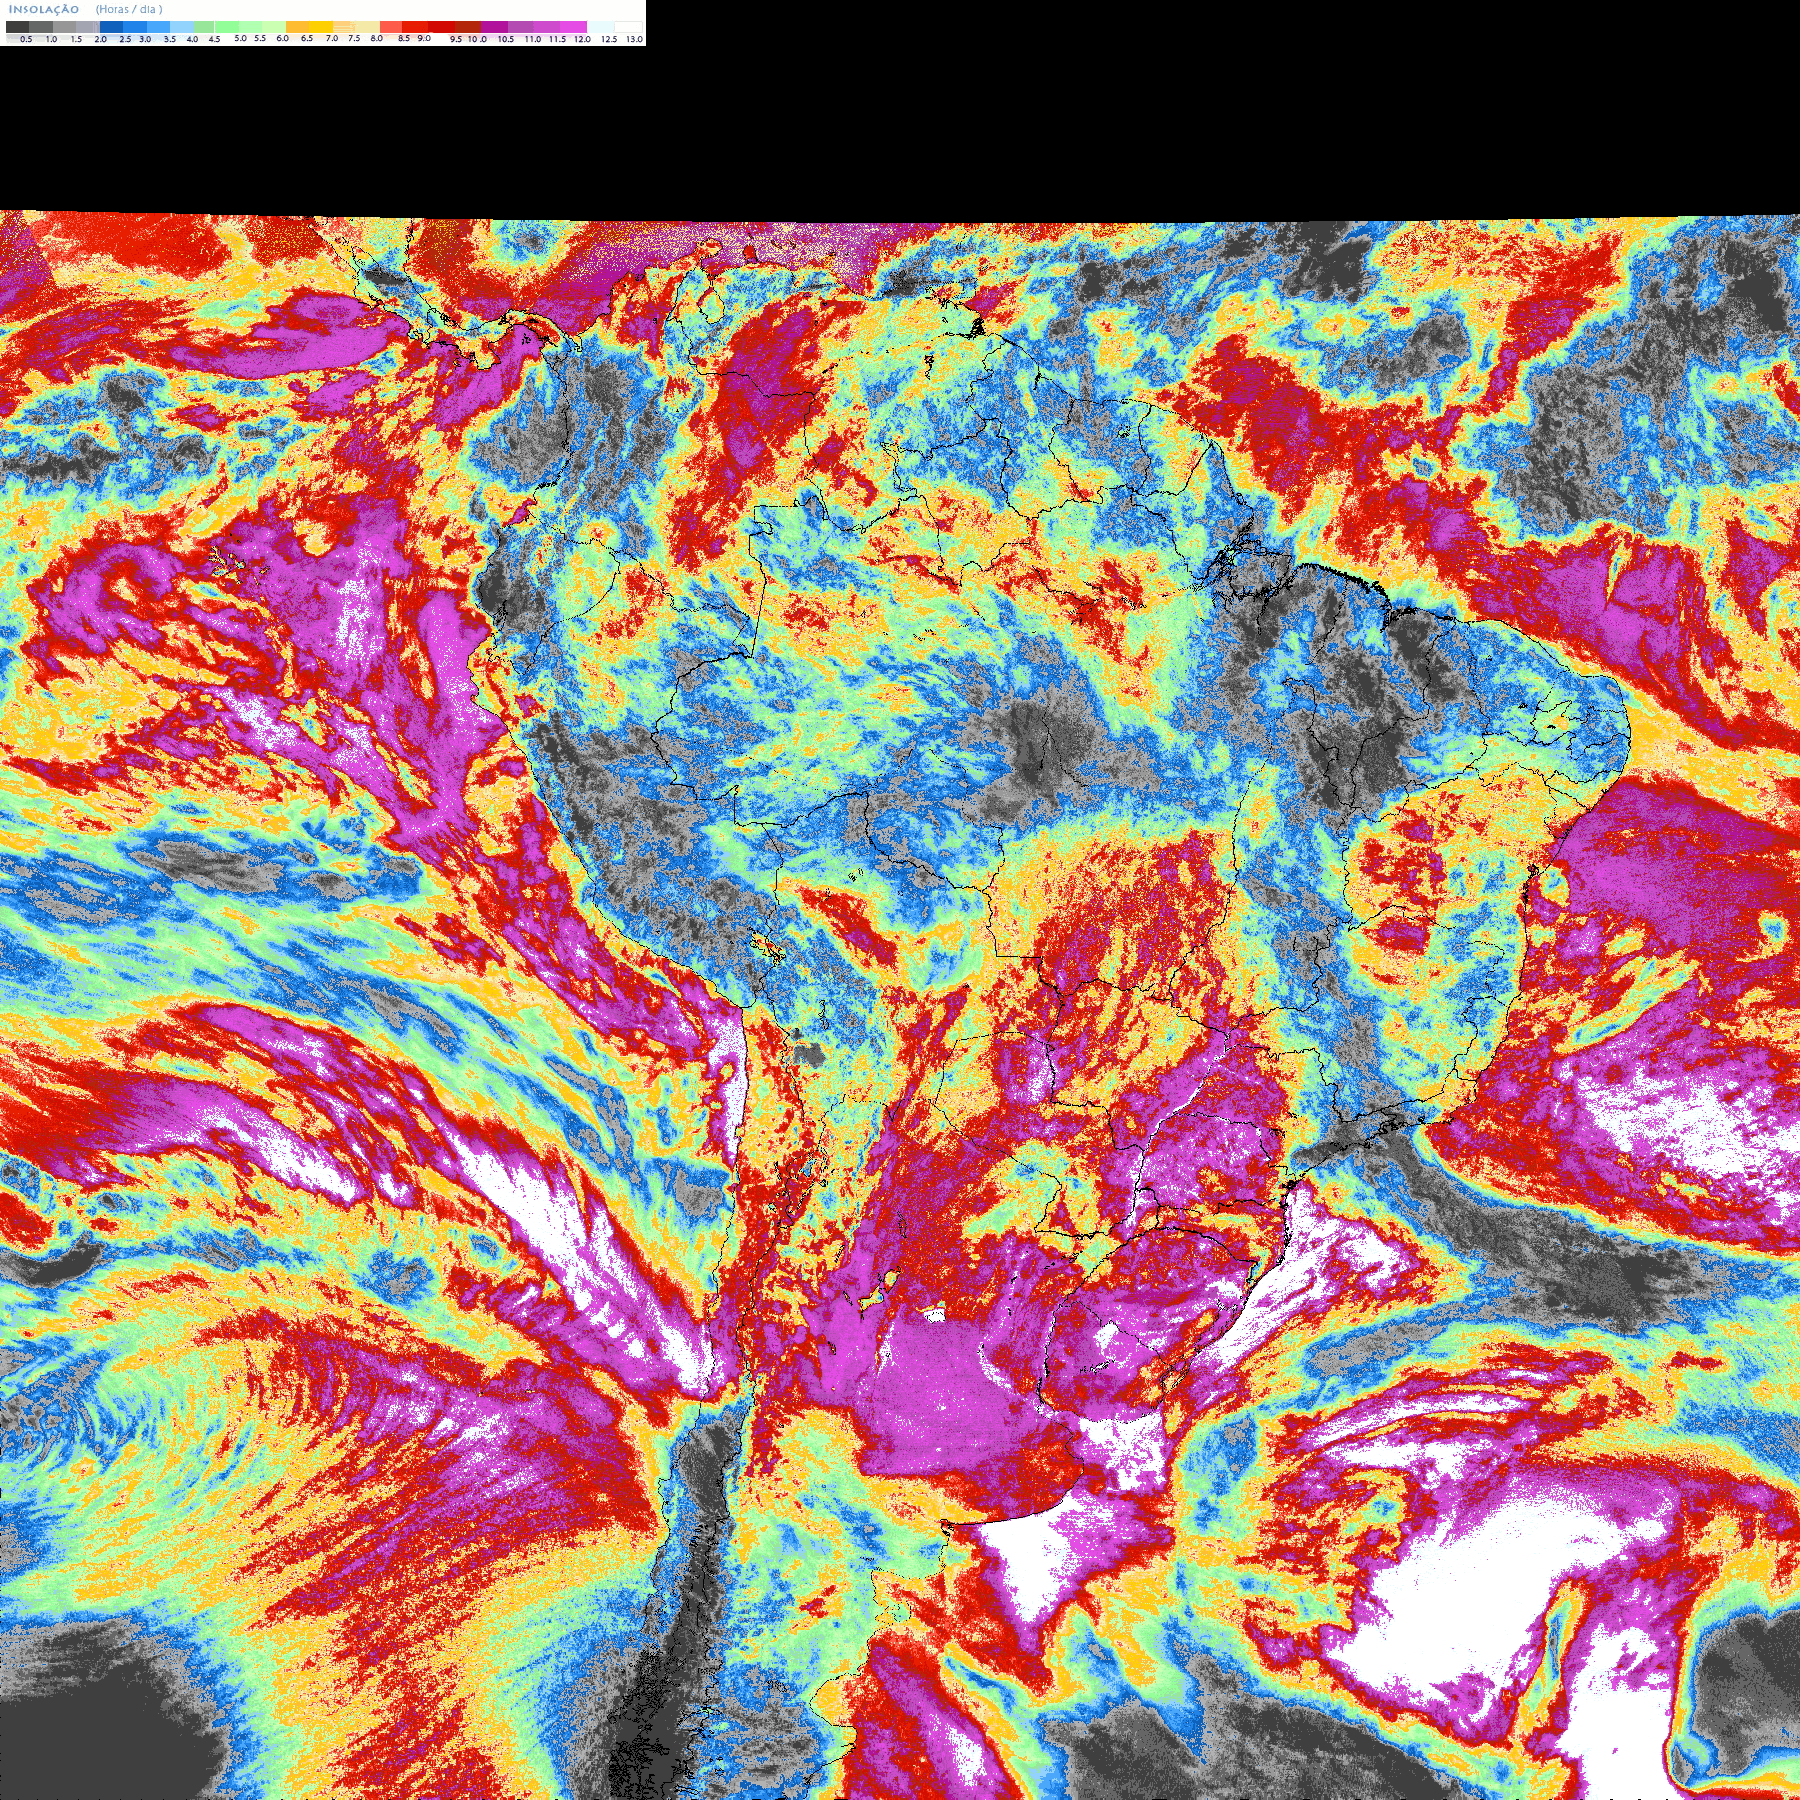
Task: Click the '8.5' legend value
Action: [x=404, y=38]
